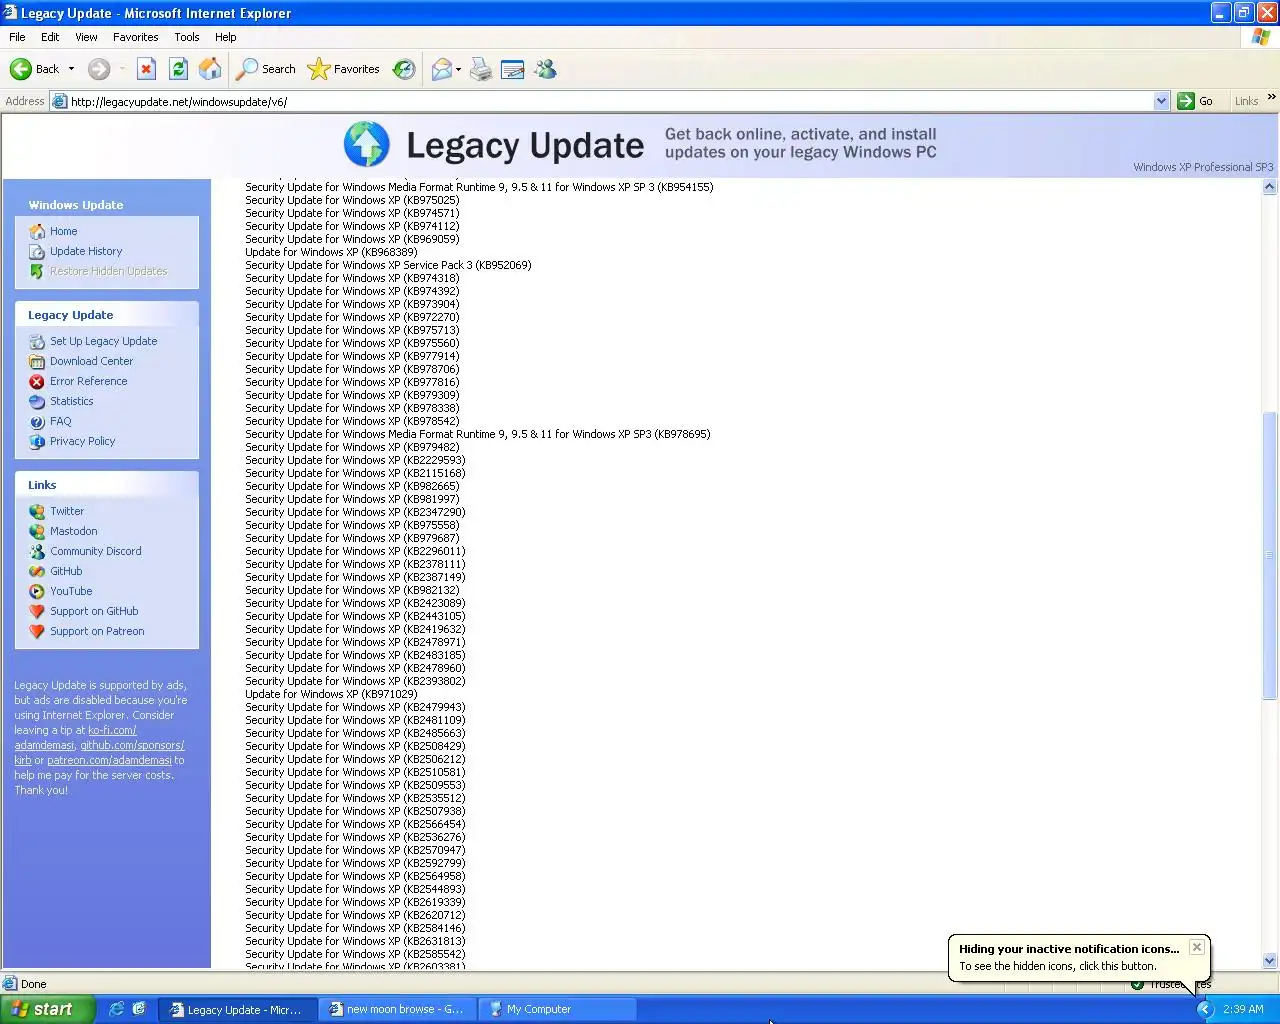Select Security Update row KB2347290
This screenshot has width=1280, height=1024.
point(355,512)
